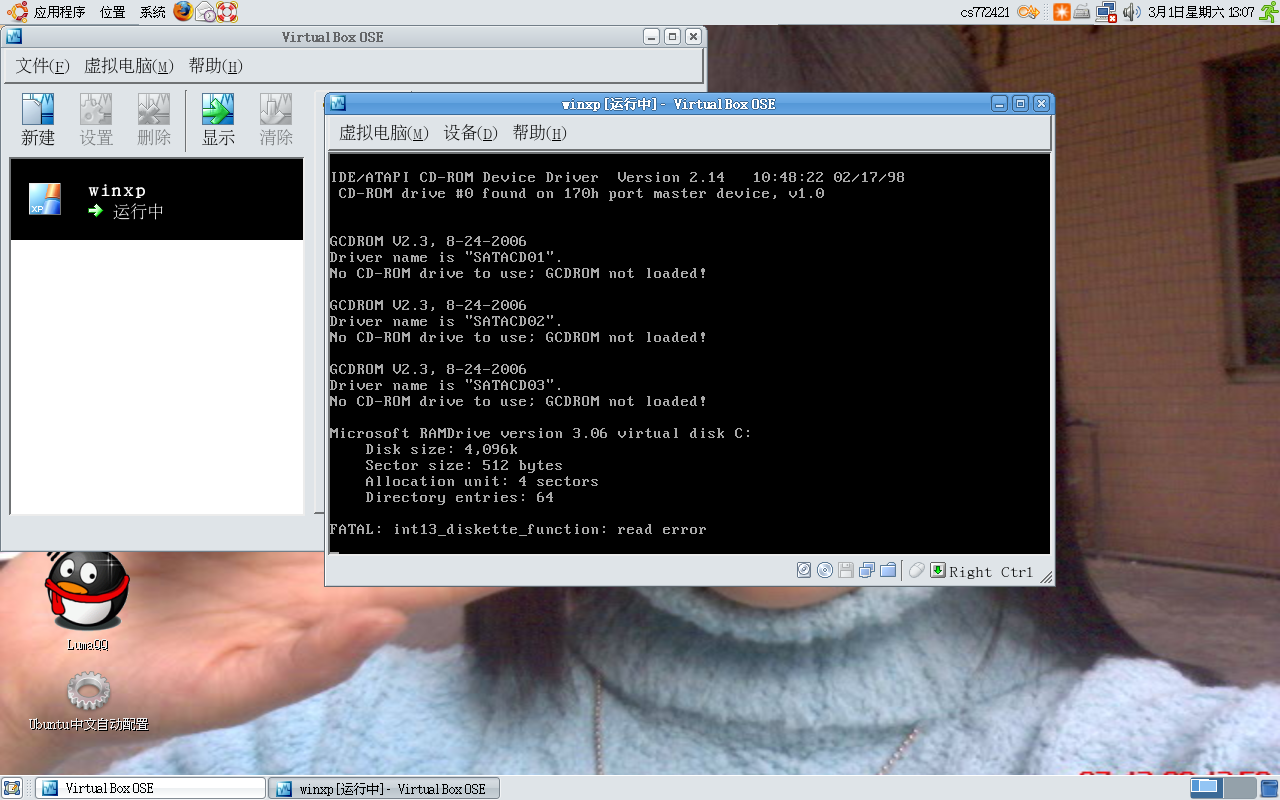Click inside the VM console screen
The image size is (1280, 800).
click(690, 354)
